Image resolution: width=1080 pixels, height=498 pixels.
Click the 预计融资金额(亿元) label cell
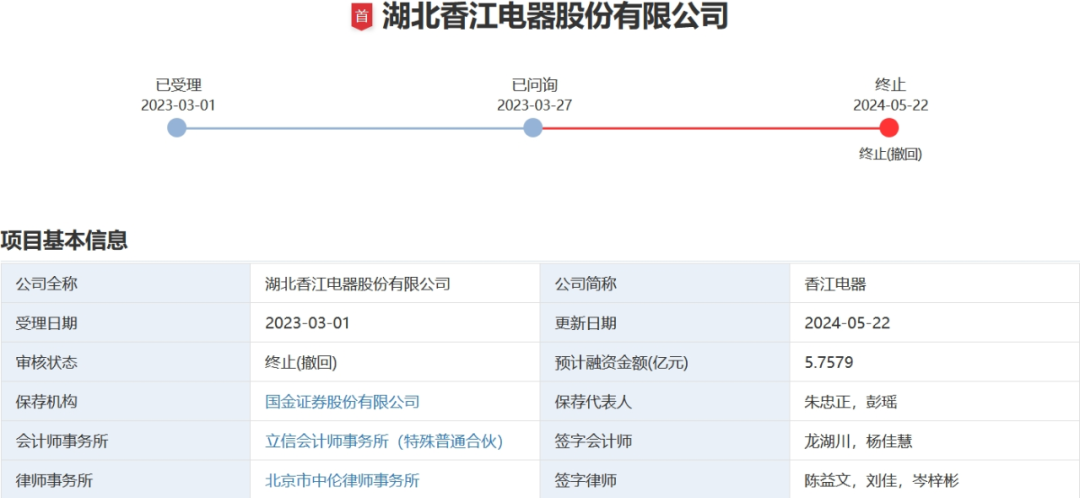pyautogui.click(x=665, y=362)
